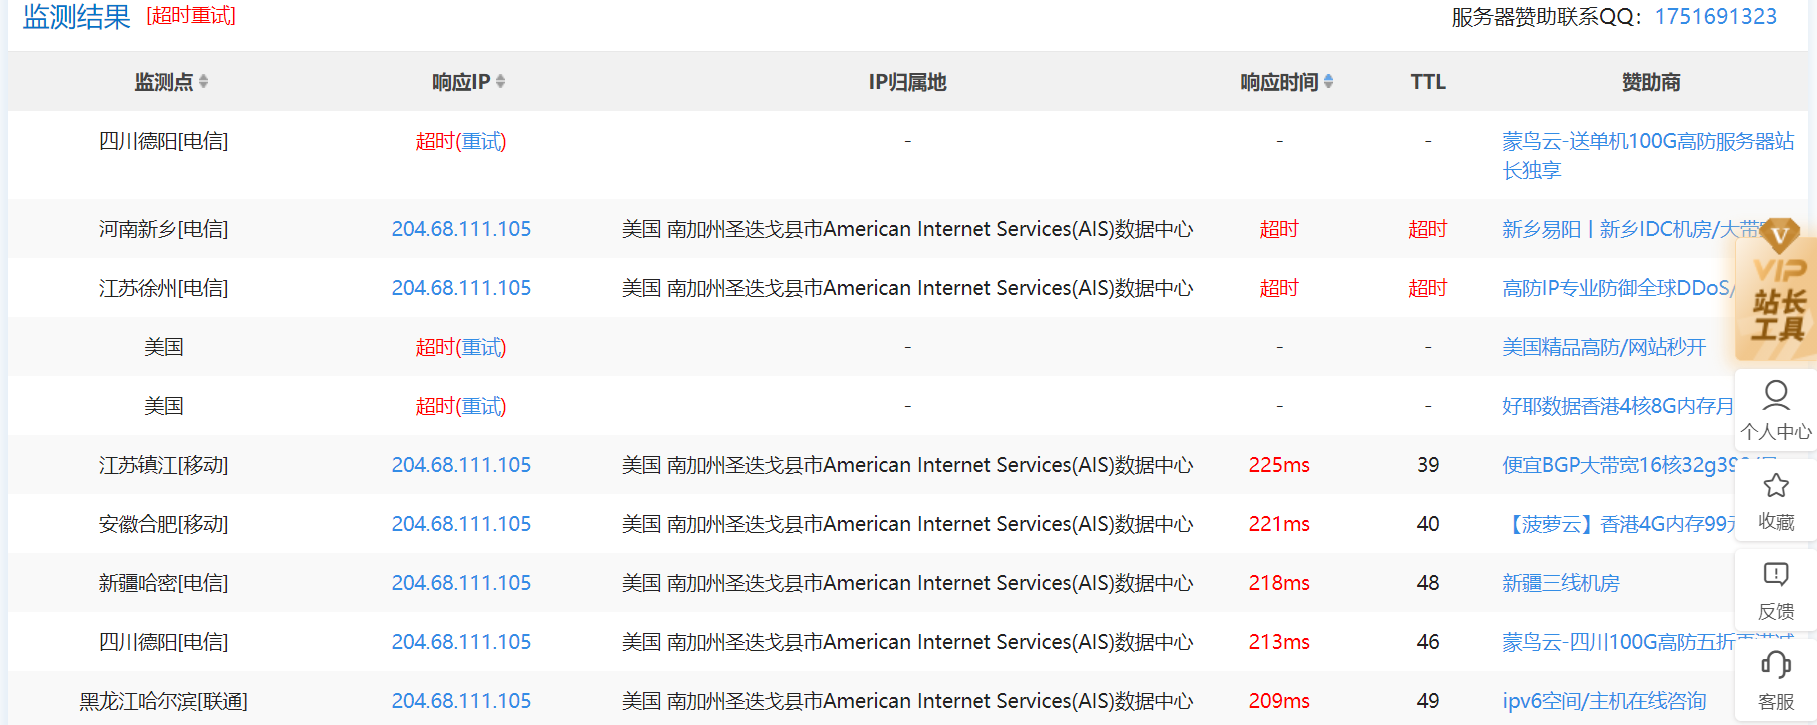Click the TTL column header
This screenshot has width=1817, height=725.
1427,82
